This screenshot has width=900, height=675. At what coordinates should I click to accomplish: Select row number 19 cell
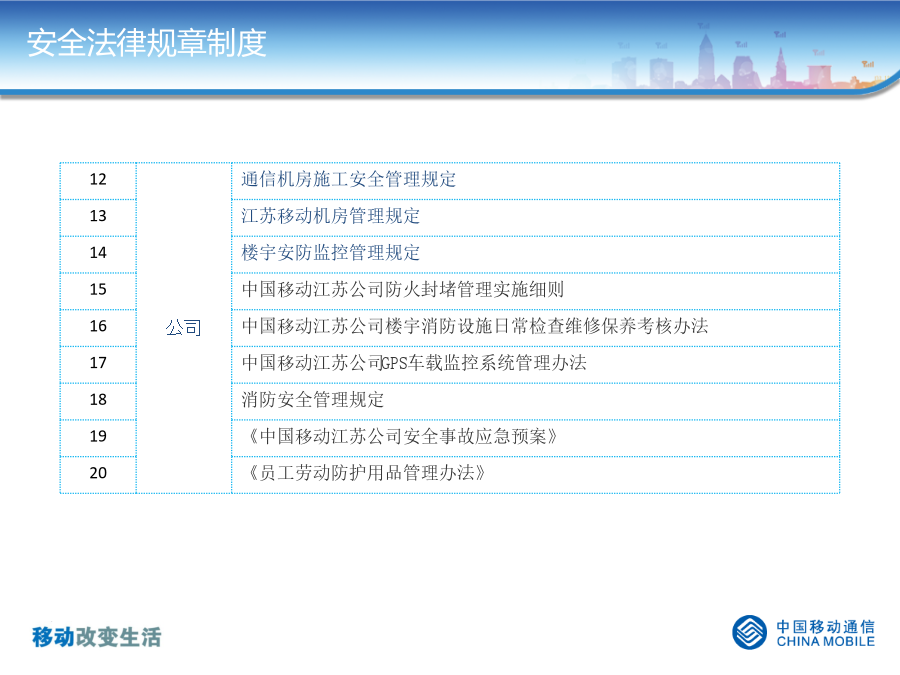98,438
